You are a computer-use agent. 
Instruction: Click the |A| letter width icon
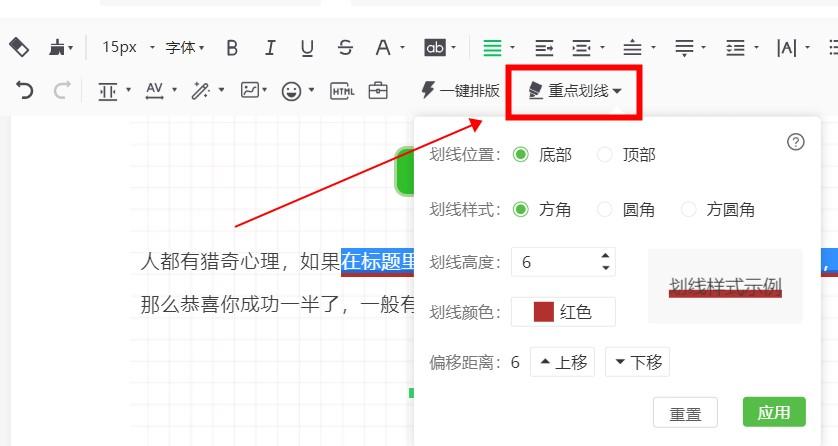(786, 48)
